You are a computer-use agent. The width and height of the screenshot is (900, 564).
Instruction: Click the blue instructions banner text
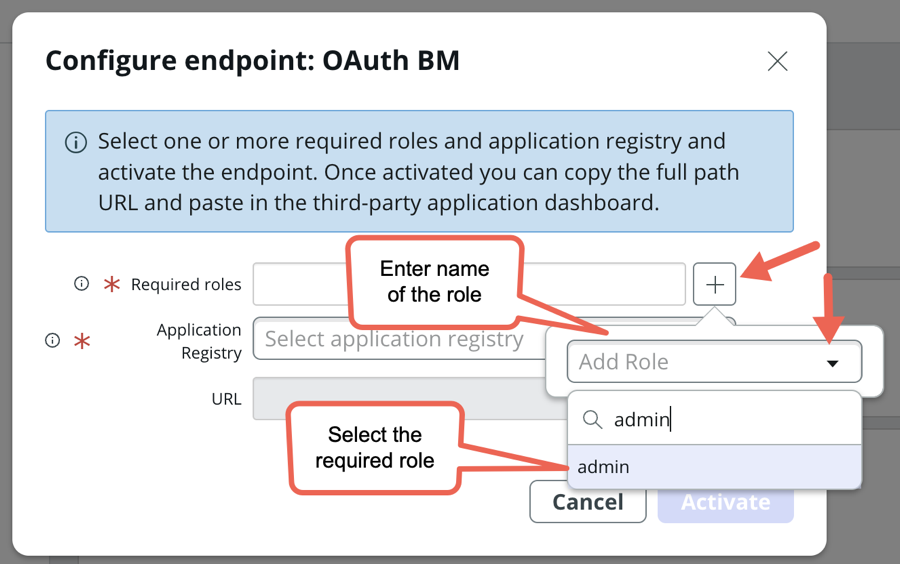click(x=418, y=172)
